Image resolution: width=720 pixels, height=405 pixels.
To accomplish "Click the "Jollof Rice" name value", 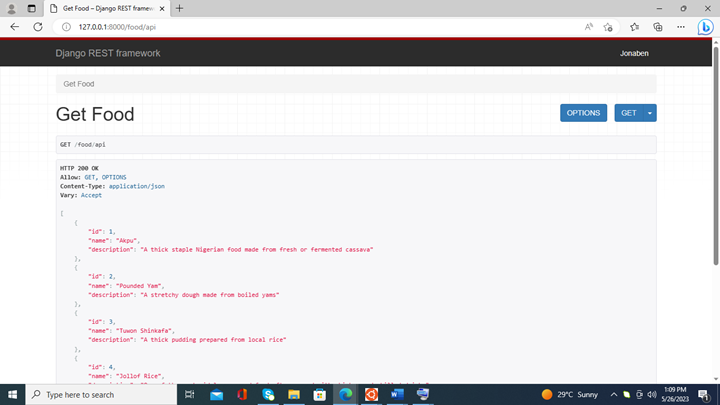I will [139, 376].
